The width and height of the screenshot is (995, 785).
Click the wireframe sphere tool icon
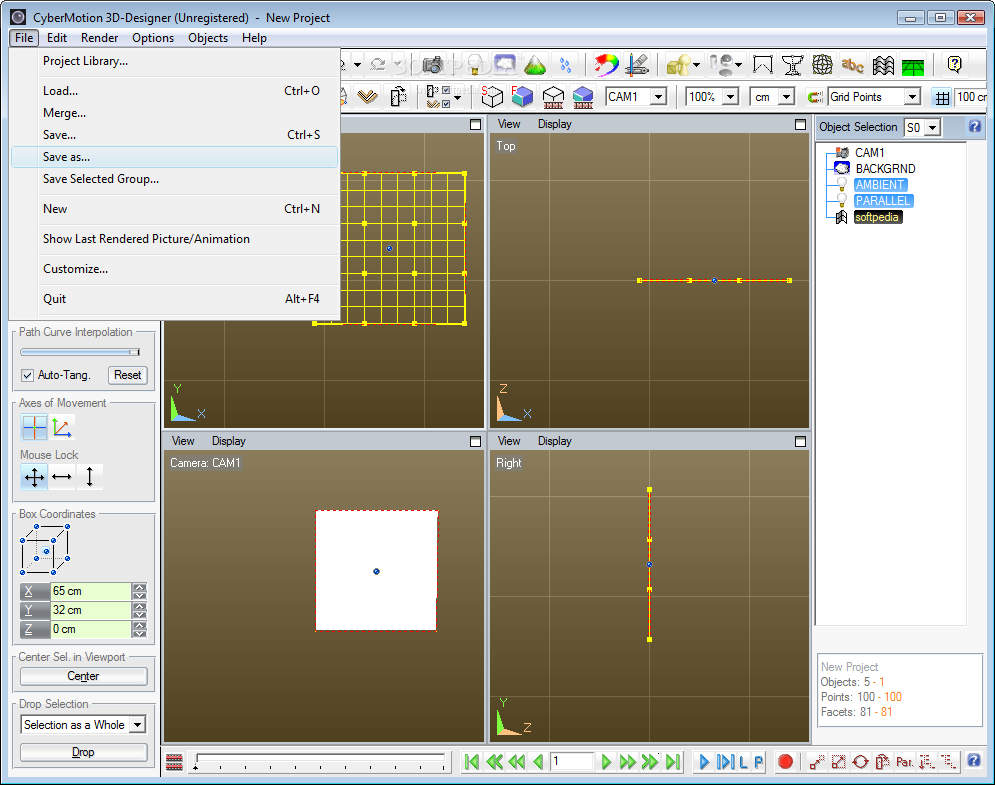[822, 65]
